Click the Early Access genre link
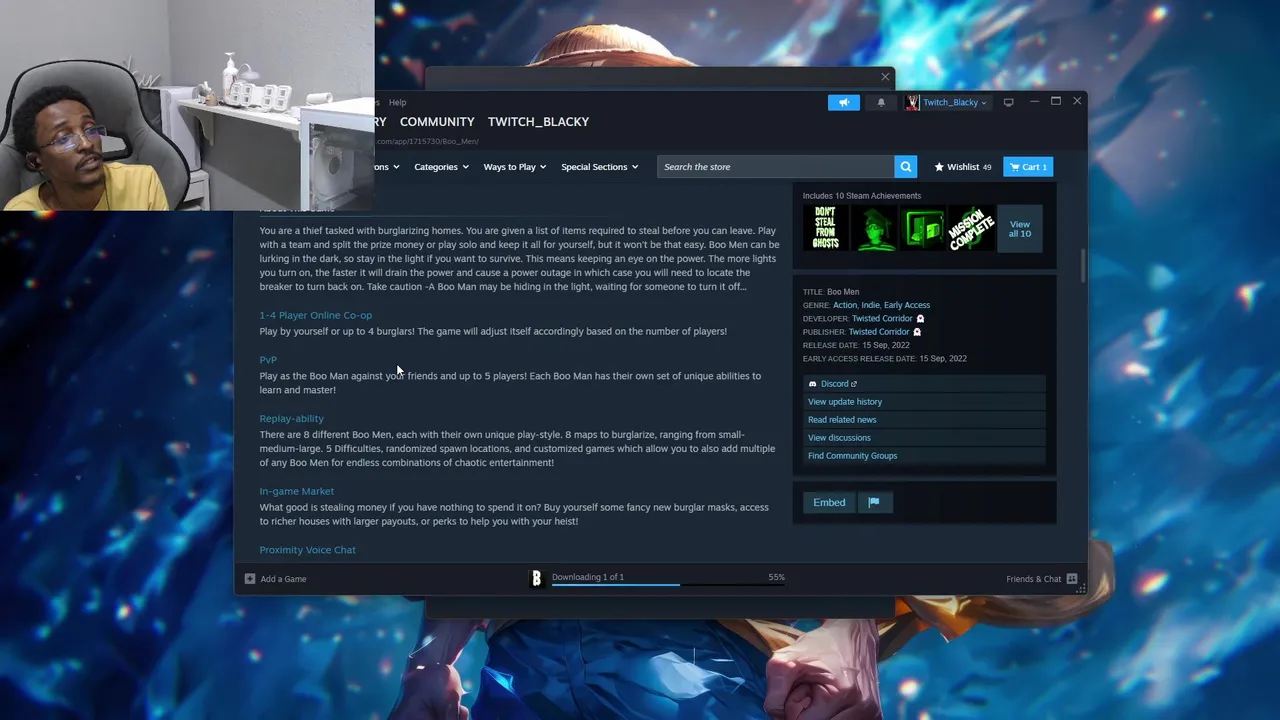This screenshot has height=720, width=1280. pyautogui.click(x=907, y=305)
